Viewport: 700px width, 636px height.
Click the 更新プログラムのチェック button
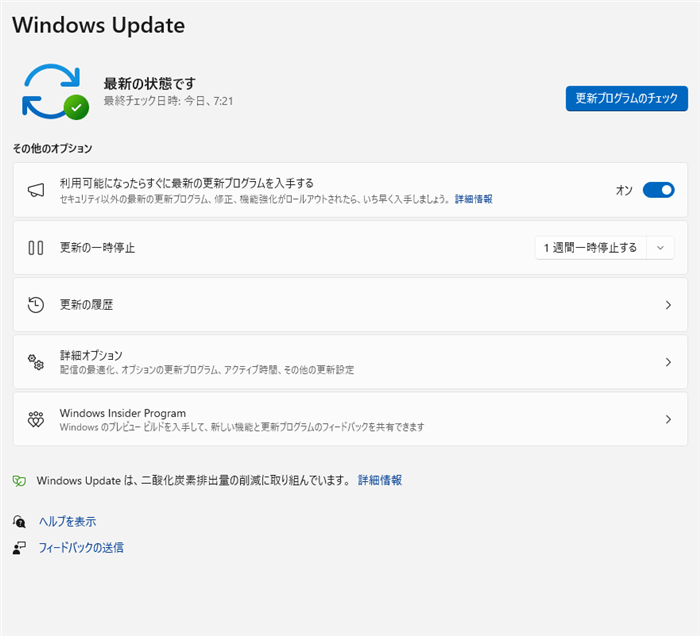(627, 98)
